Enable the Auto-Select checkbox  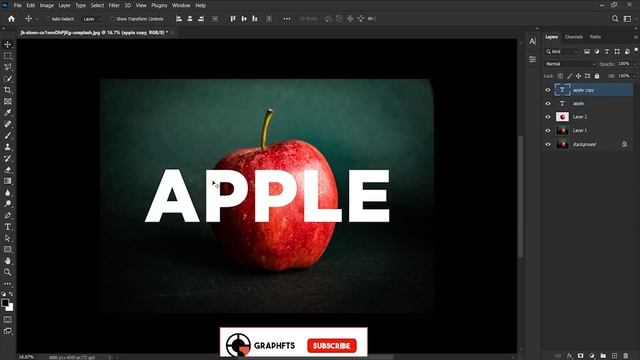tap(48, 19)
